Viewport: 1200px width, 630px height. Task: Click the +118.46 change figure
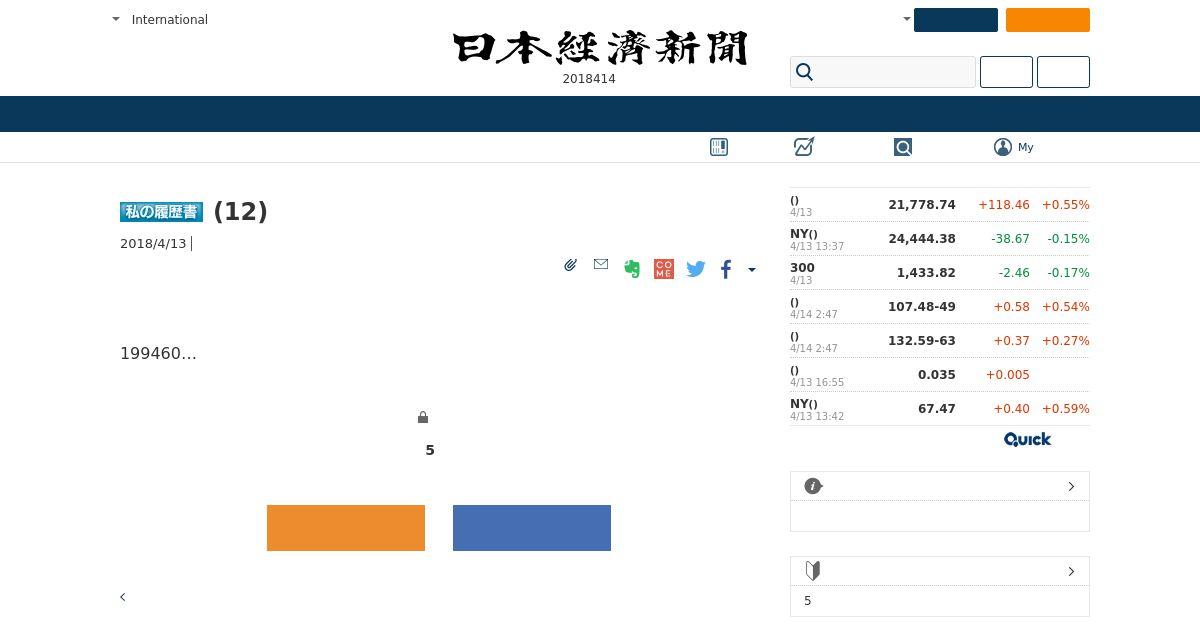[1004, 205]
